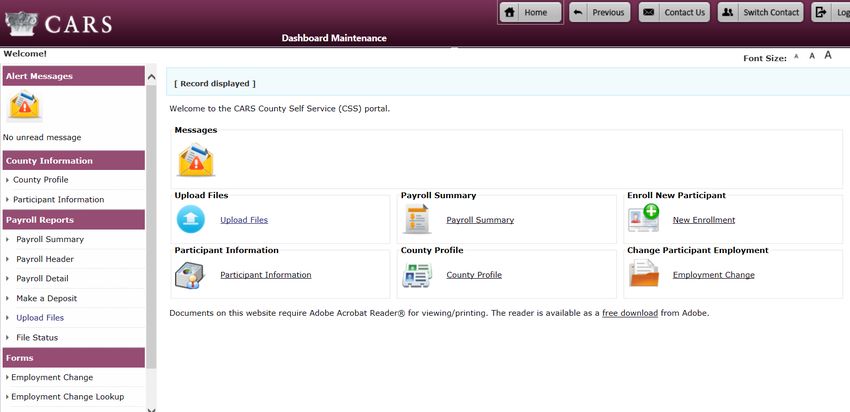Click the Logout exit icon
This screenshot has height=412, width=850.
pyautogui.click(x=821, y=12)
